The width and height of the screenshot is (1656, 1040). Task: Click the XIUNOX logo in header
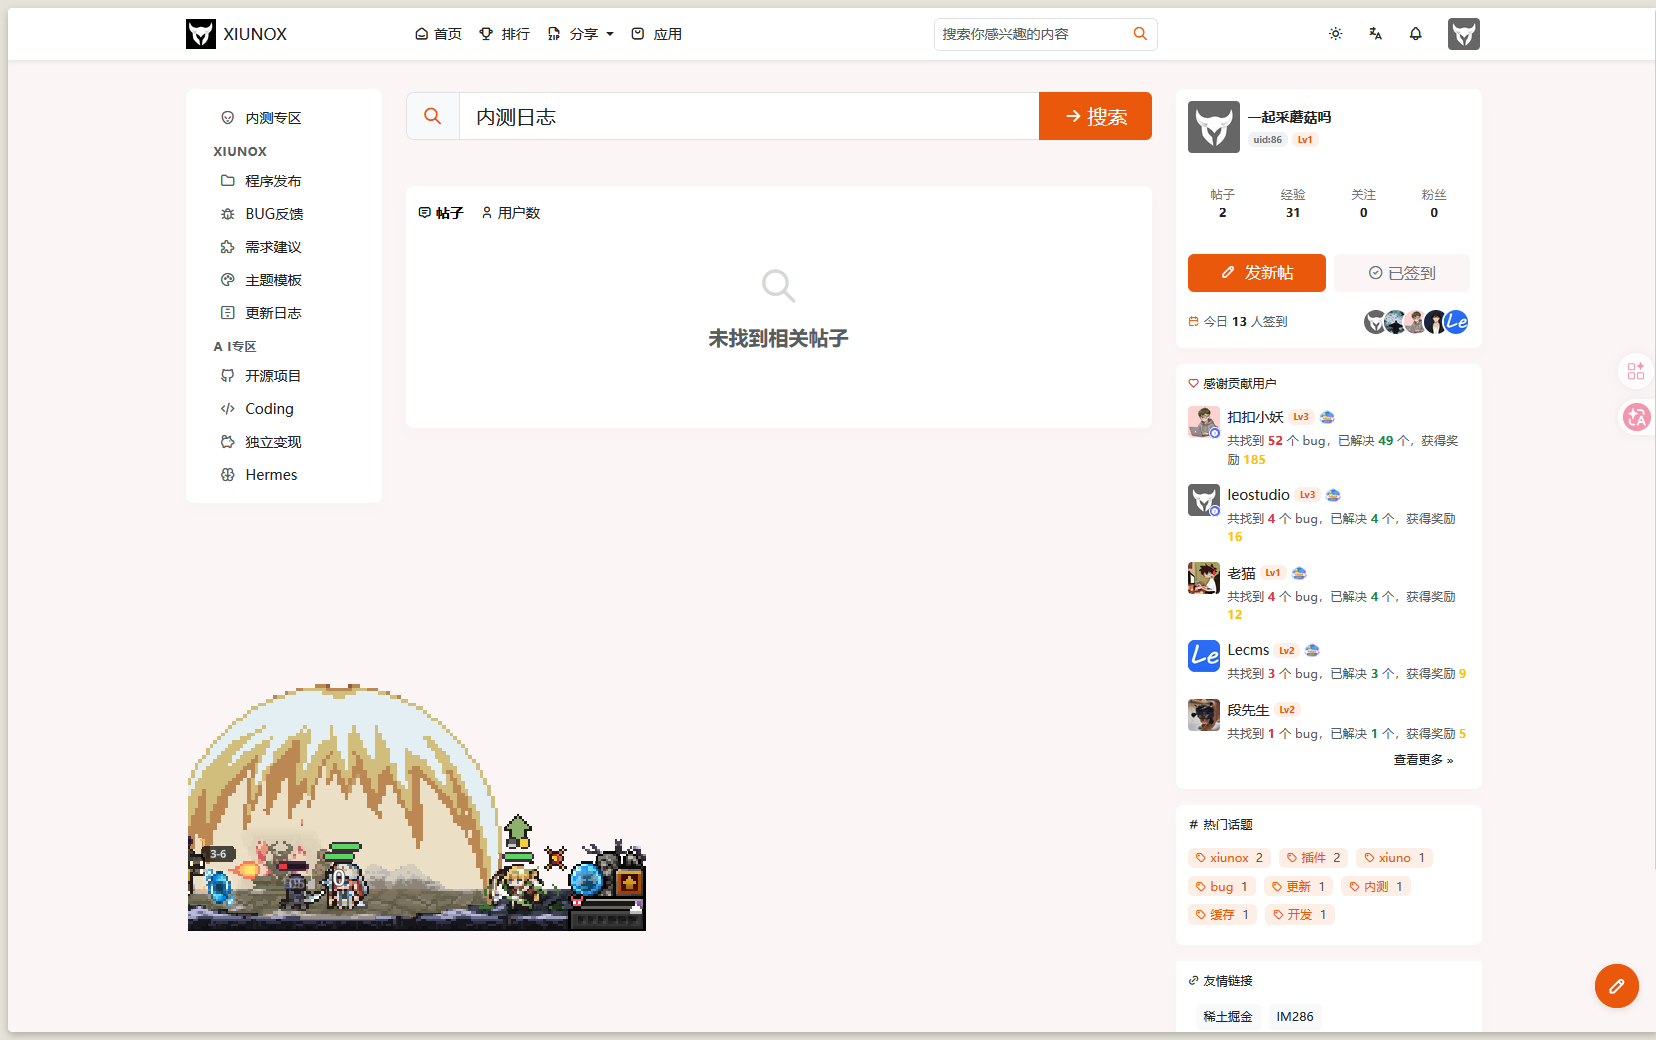tap(236, 34)
